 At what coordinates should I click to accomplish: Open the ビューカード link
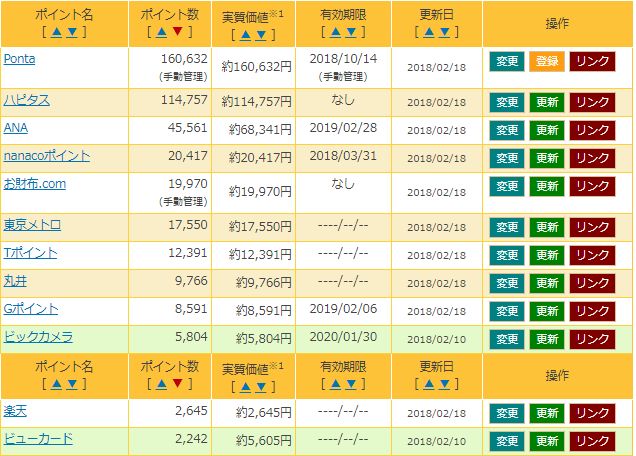pos(38,439)
